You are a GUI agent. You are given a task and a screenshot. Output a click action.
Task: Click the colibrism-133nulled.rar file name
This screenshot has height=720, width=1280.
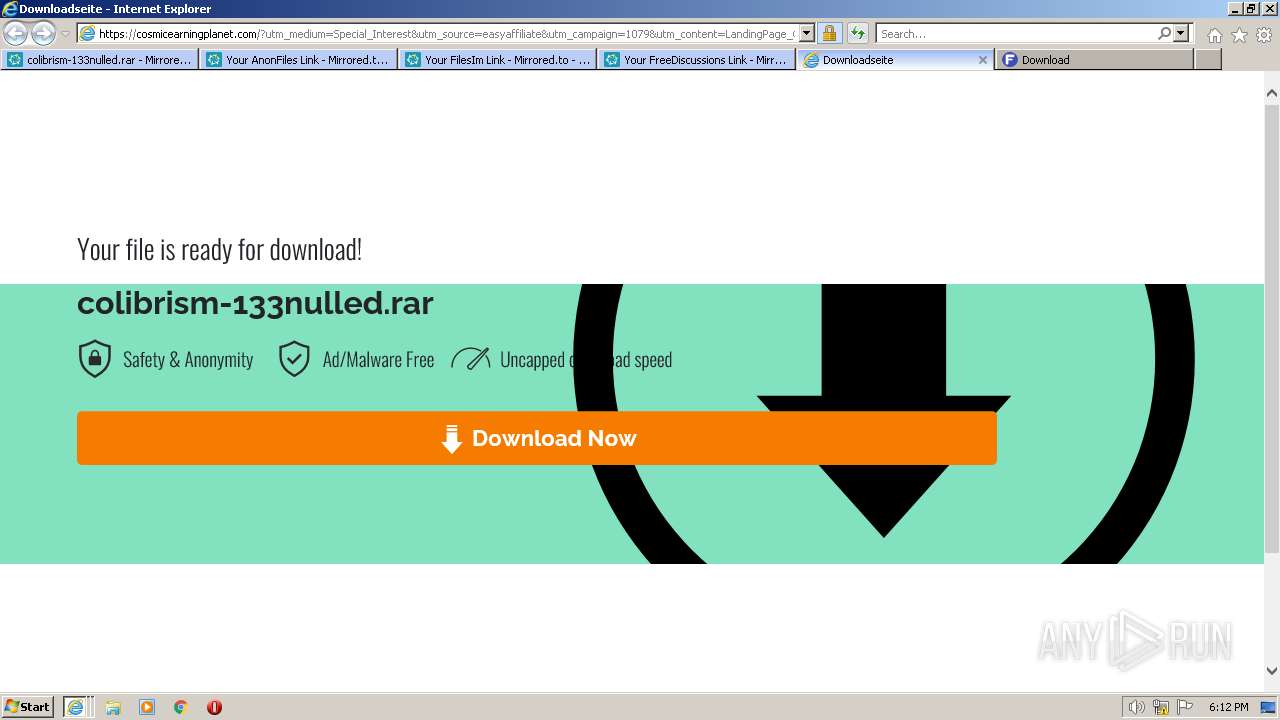(255, 303)
